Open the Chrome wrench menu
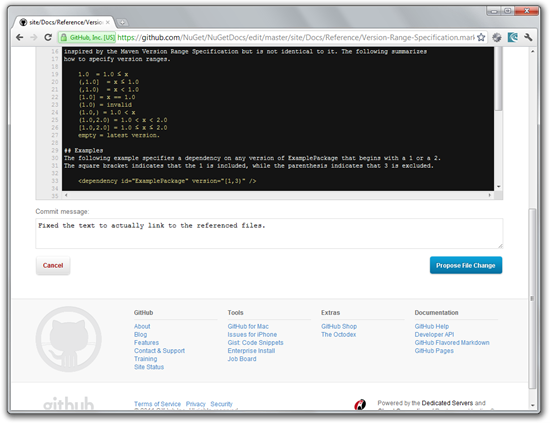 528,37
